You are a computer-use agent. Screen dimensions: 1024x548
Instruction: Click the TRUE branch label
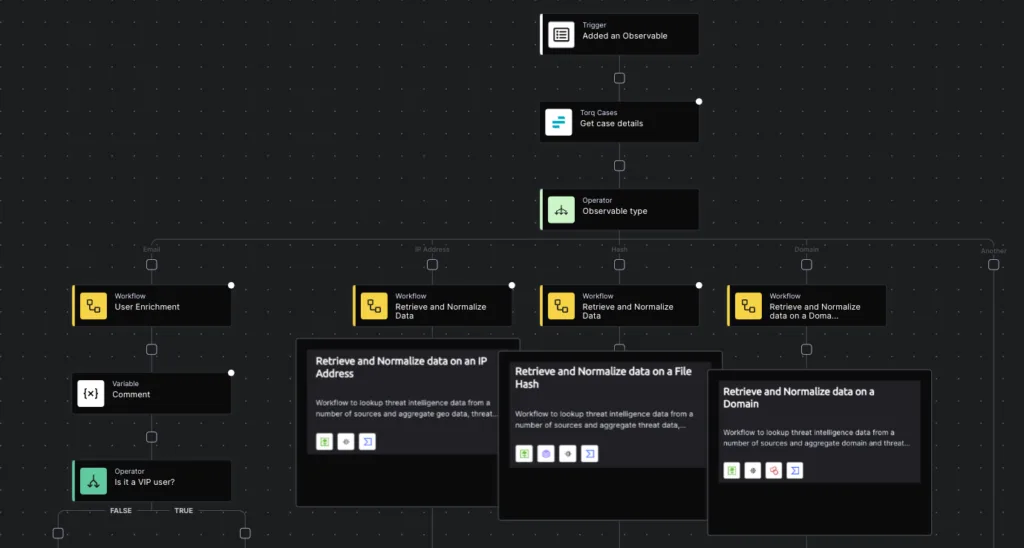[184, 511]
